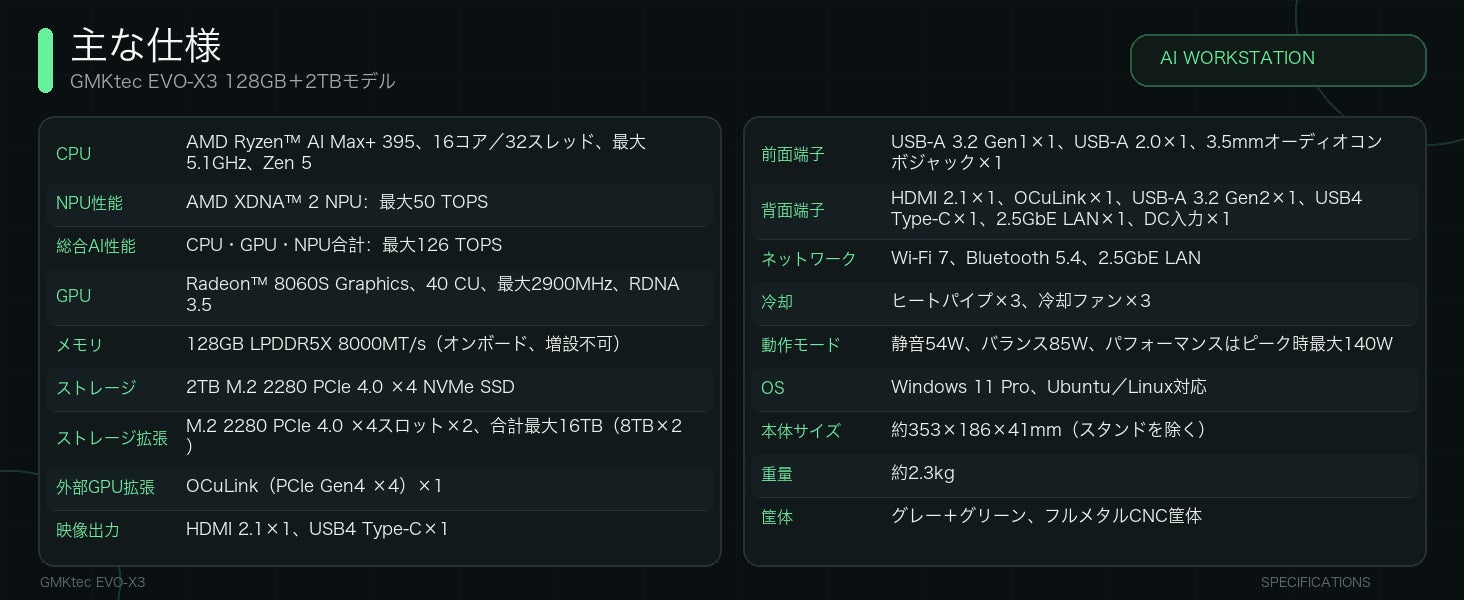Select the 総合AI性能 row
Screen dimensions: 1464x600
tap(380, 246)
